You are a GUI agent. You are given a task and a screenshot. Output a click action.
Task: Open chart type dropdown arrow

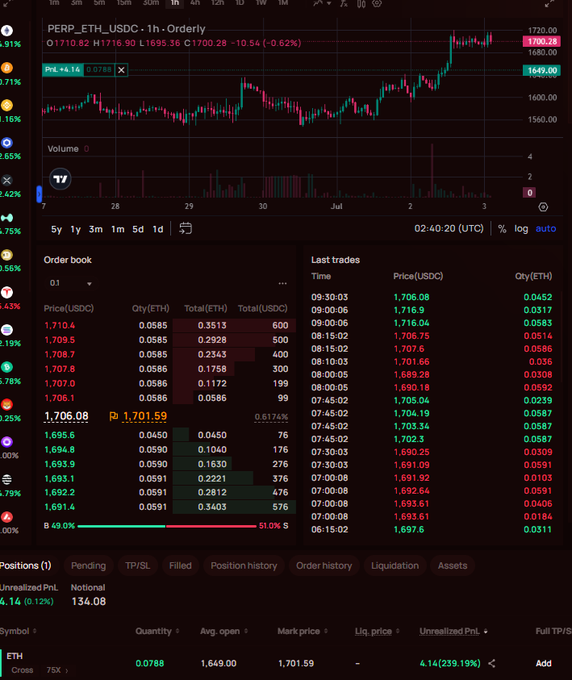[x=329, y=3]
